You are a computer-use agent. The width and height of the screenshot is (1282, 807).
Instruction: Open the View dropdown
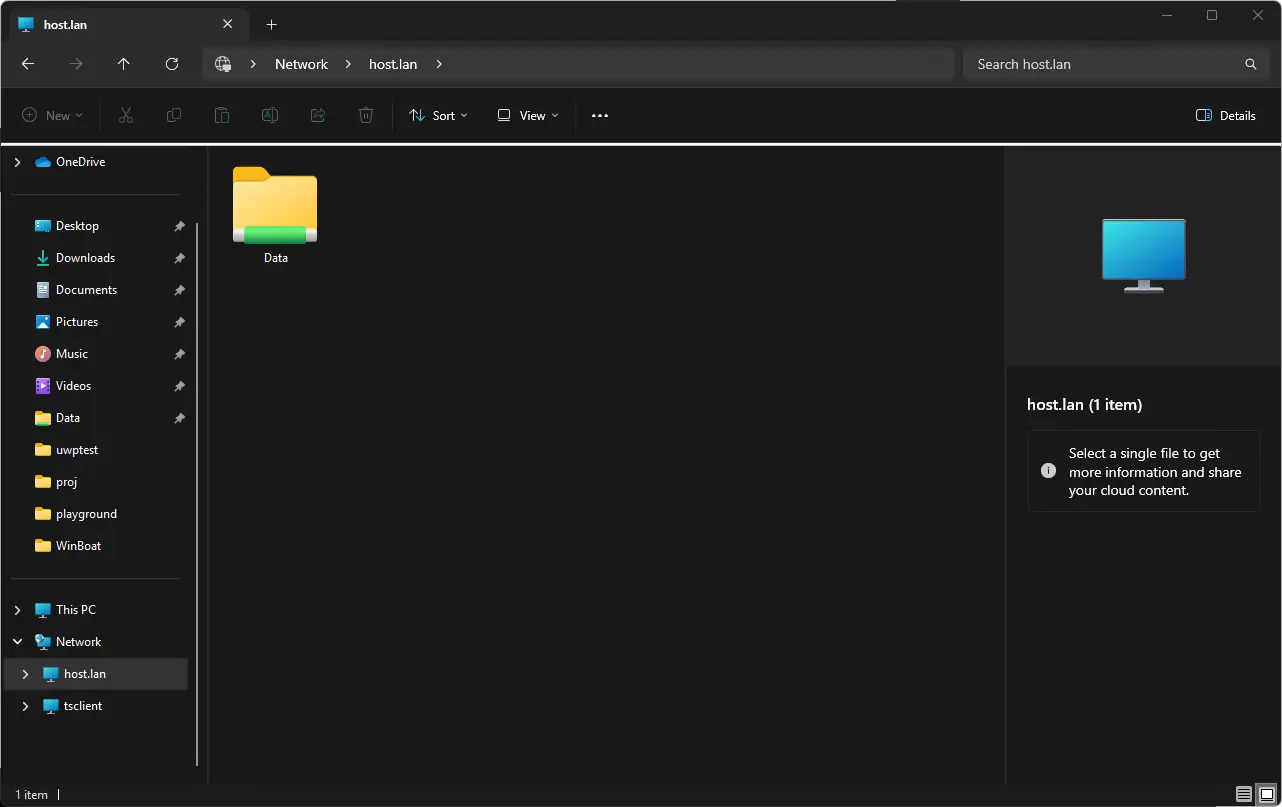tap(527, 115)
